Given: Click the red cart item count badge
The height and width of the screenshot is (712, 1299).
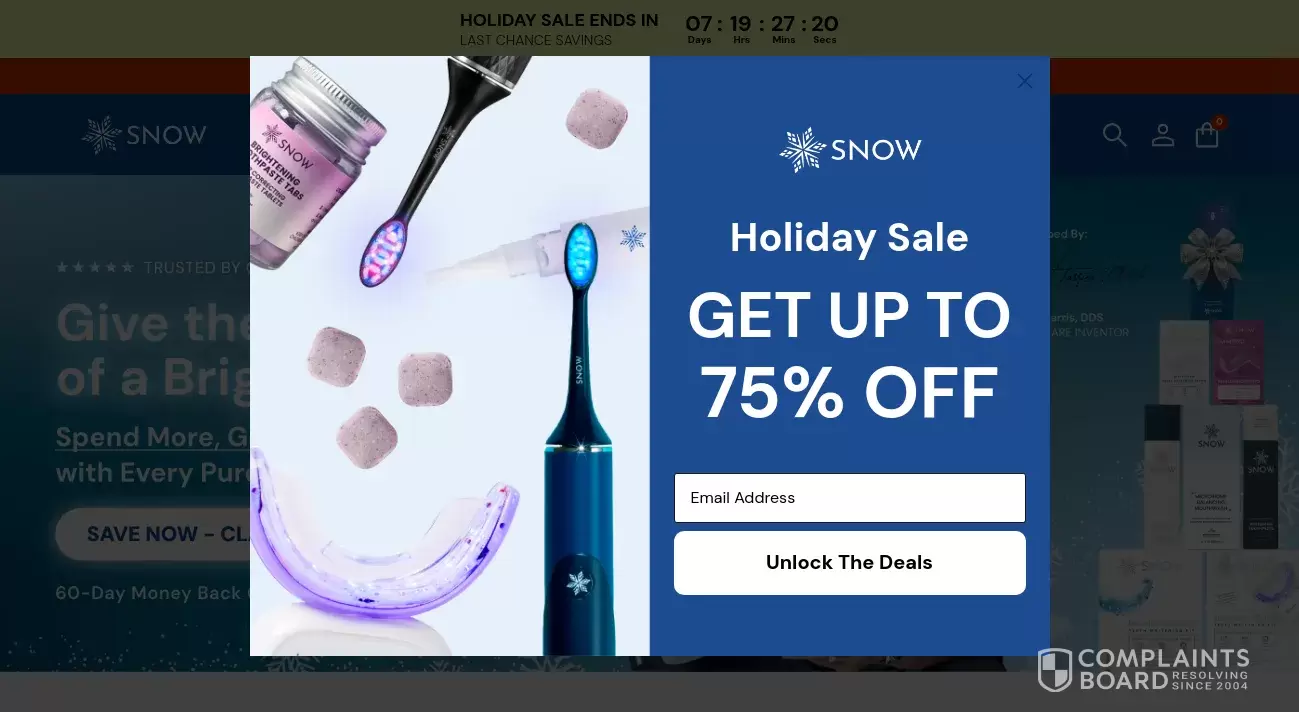Looking at the screenshot, I should [x=1219, y=122].
